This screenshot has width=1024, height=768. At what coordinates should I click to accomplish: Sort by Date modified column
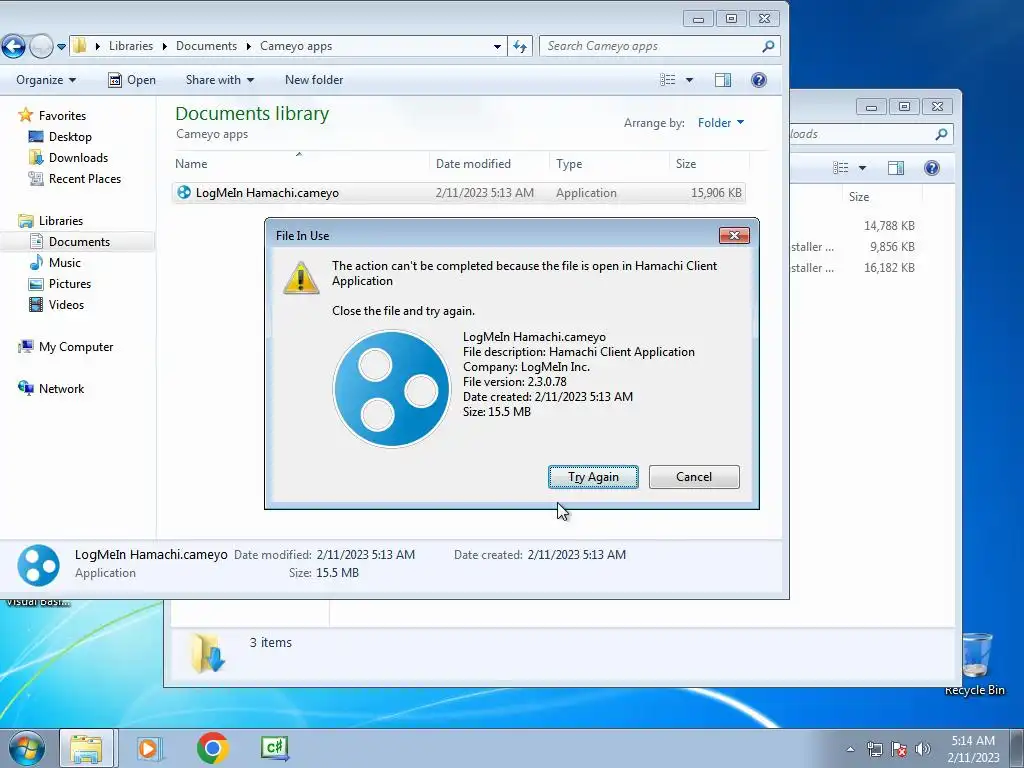pos(488,164)
